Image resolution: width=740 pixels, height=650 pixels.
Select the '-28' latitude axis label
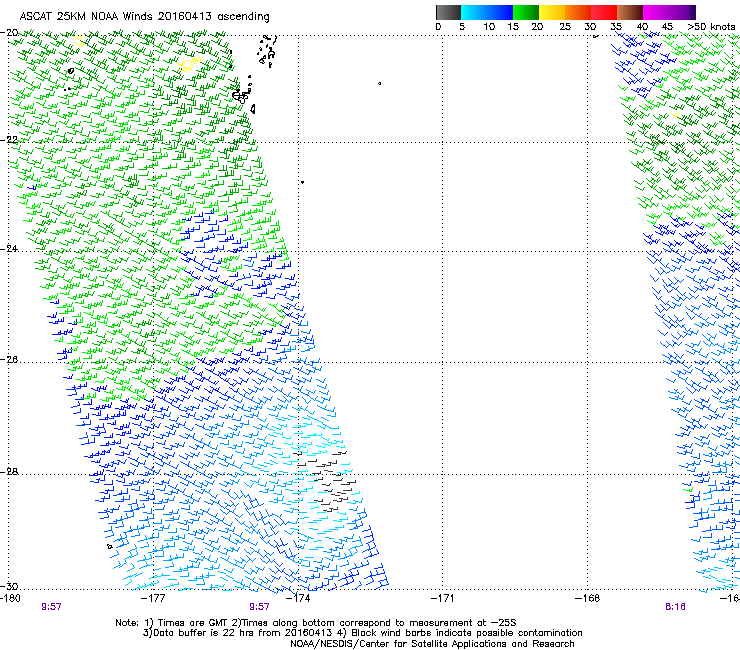[9, 472]
